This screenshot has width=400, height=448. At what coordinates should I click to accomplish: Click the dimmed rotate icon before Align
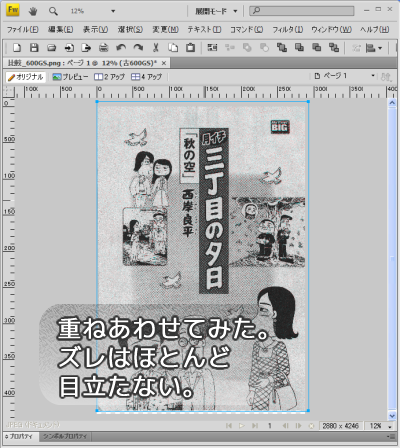356,48
